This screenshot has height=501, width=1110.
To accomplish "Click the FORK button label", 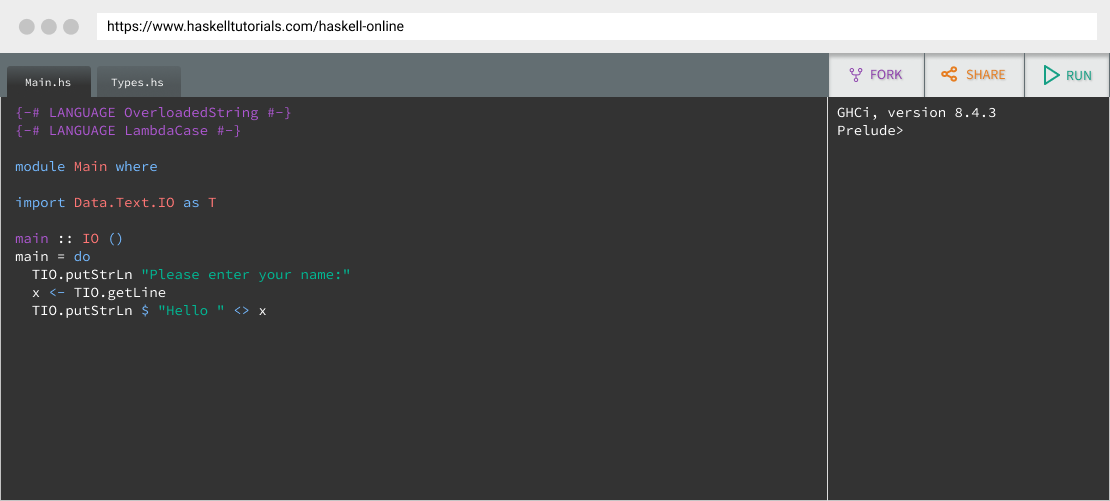I will (x=886, y=75).
